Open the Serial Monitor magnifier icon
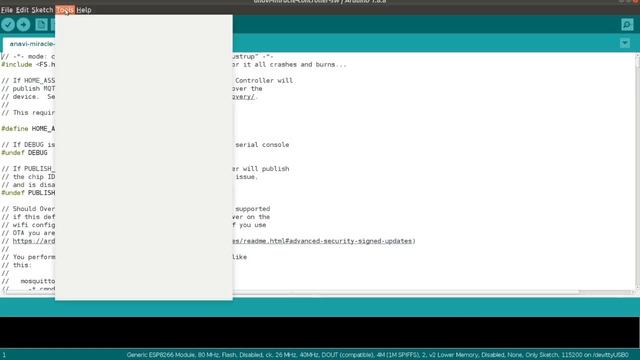This screenshot has width=640, height=360. point(627,24)
